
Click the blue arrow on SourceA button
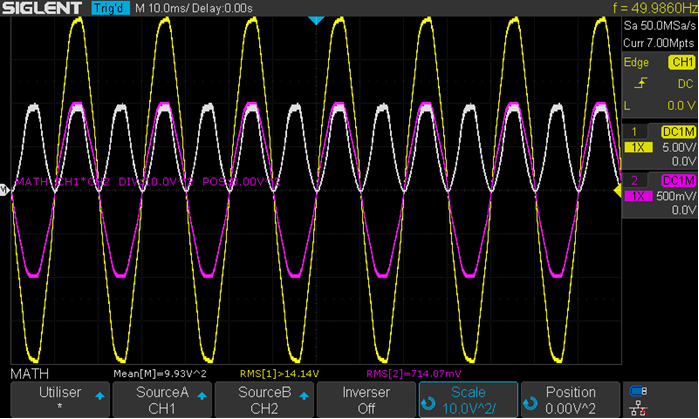tap(202, 395)
